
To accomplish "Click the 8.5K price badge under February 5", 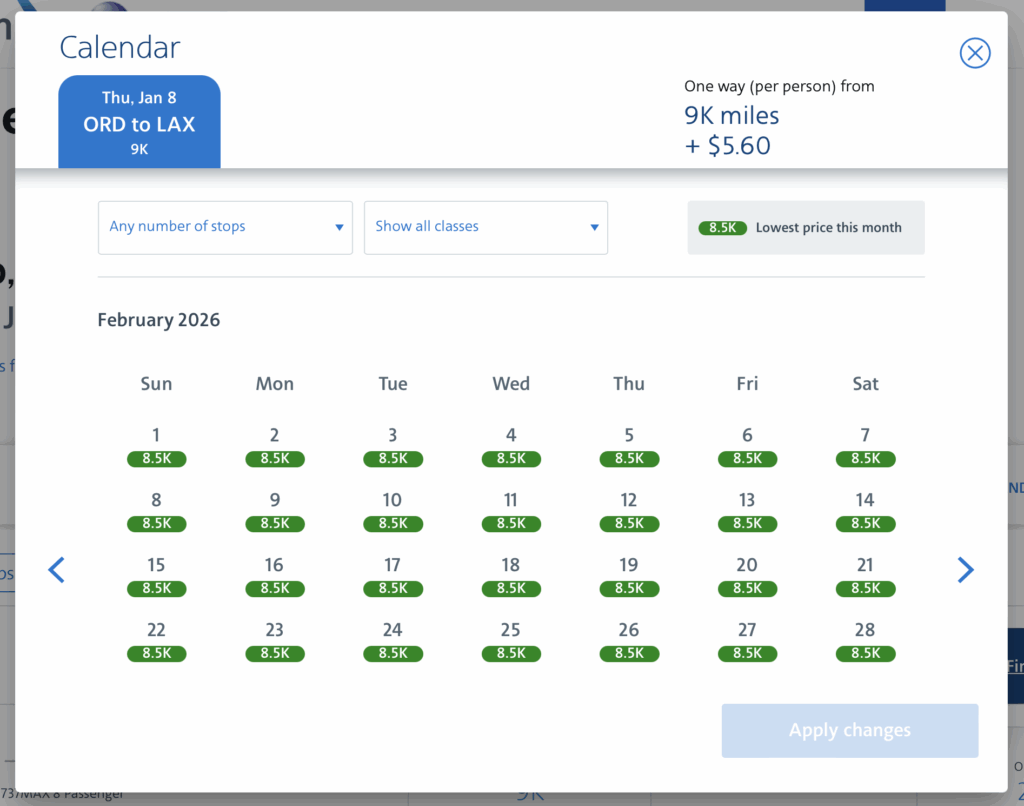I will [x=629, y=459].
